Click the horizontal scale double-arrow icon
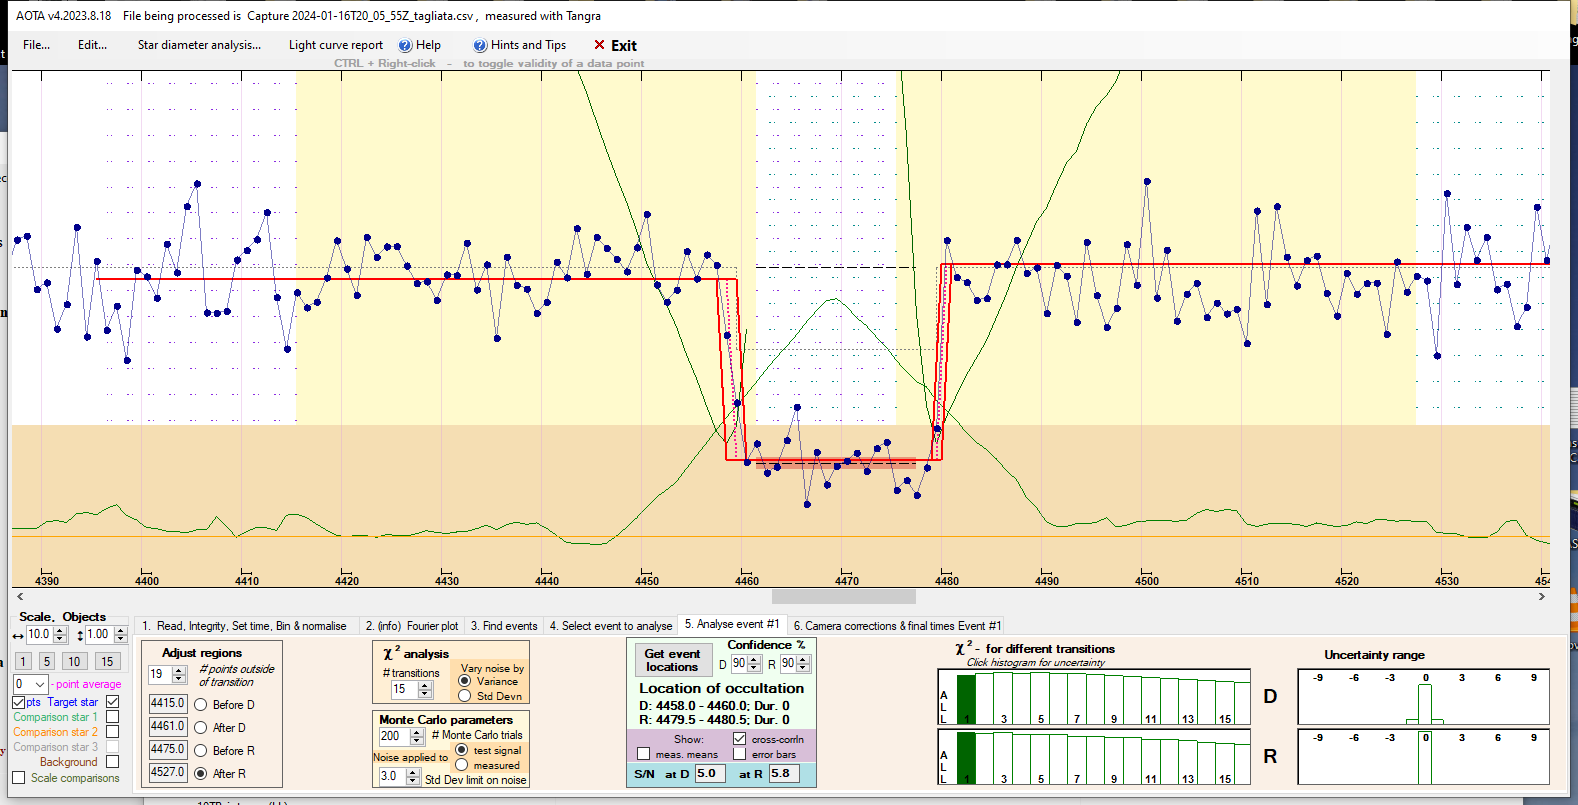 click(x=18, y=636)
